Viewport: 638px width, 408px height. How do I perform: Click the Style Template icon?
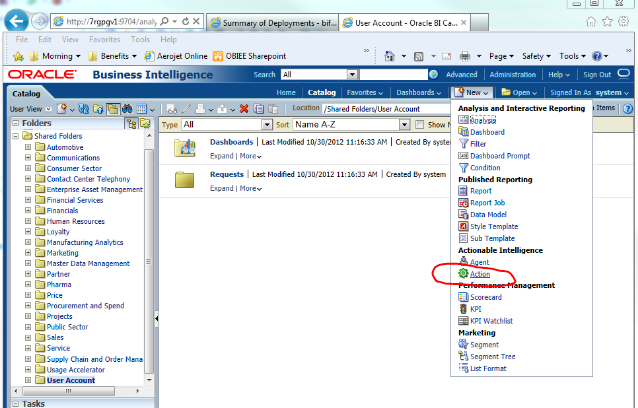463,226
